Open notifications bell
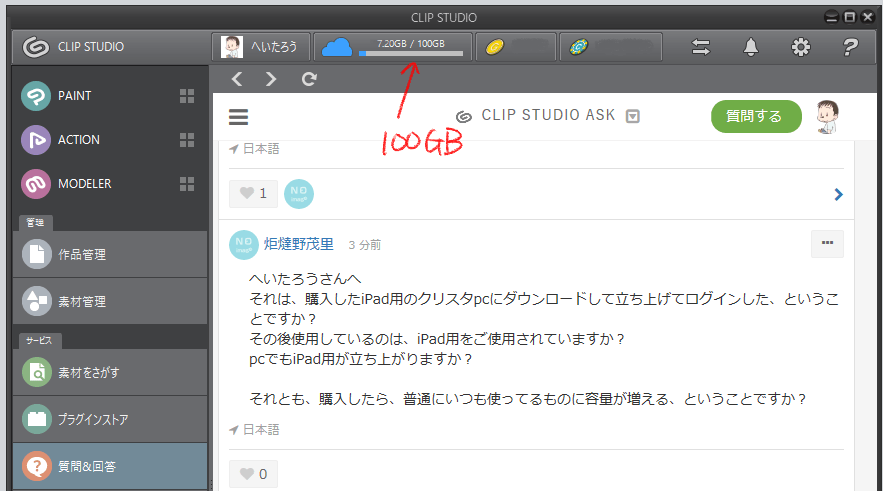 tap(751, 47)
